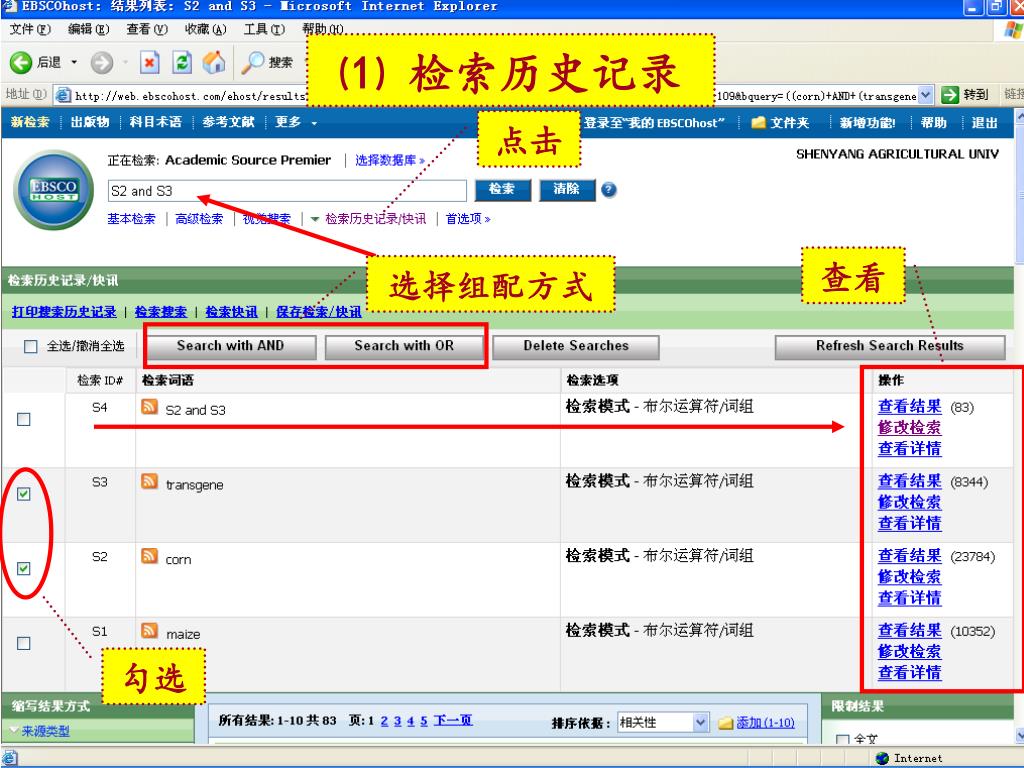The height and width of the screenshot is (768, 1024).
Task: Open the 收藏(A) menu
Action: point(205,29)
